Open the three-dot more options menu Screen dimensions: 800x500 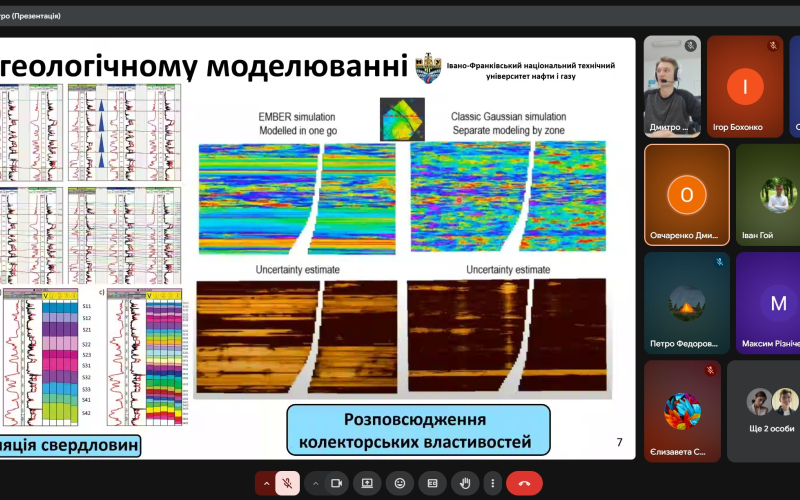492,483
